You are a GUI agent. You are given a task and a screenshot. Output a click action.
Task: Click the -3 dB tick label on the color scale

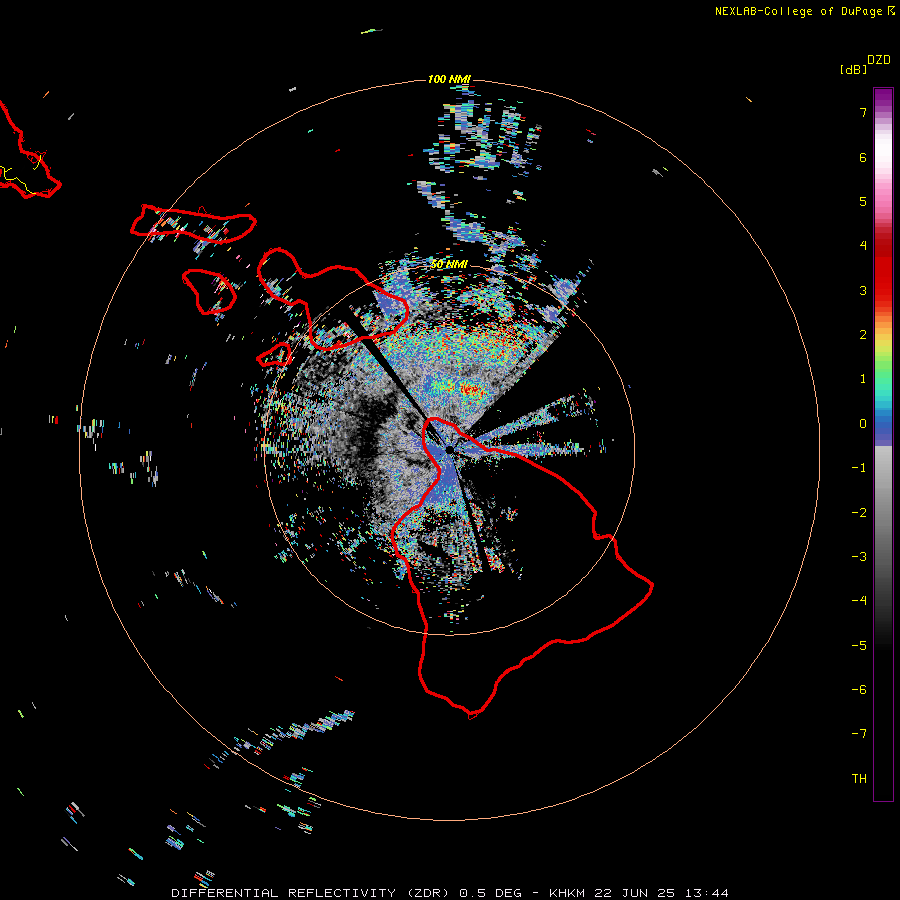(859, 557)
